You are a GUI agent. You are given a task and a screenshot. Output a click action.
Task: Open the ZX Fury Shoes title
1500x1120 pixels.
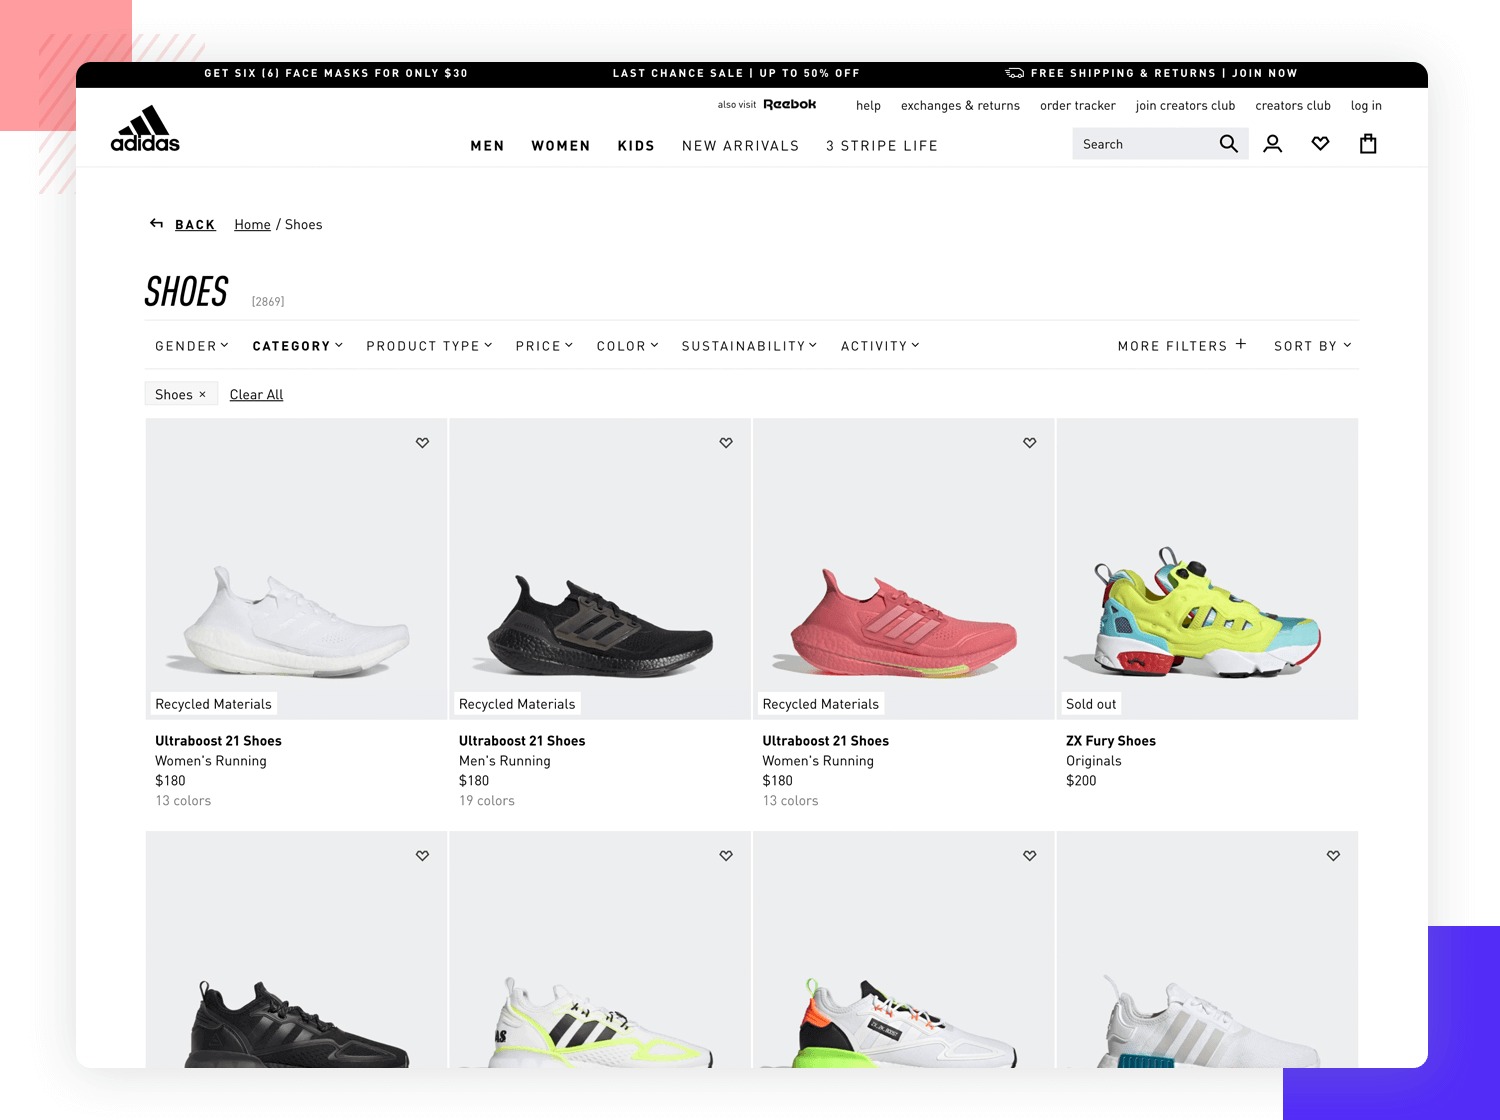click(x=1111, y=741)
